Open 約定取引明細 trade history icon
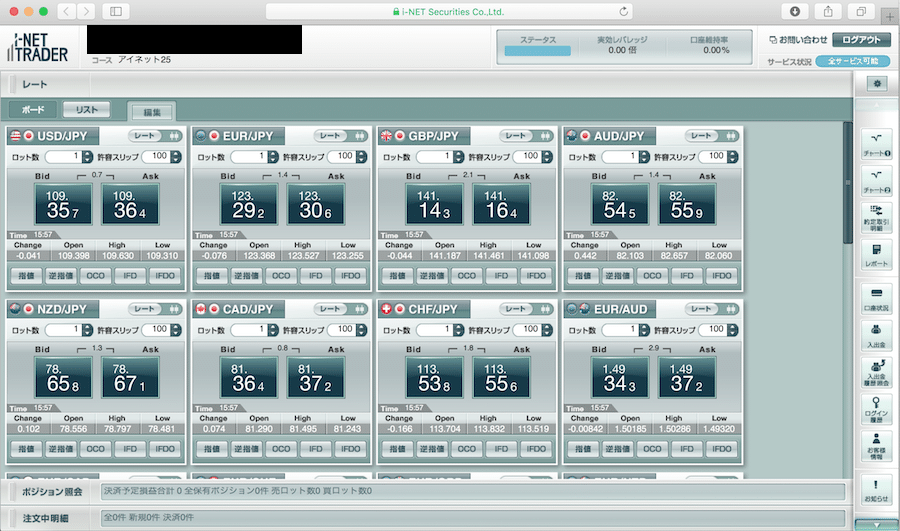Viewport: 900px width, 531px height. pyautogui.click(x=876, y=217)
